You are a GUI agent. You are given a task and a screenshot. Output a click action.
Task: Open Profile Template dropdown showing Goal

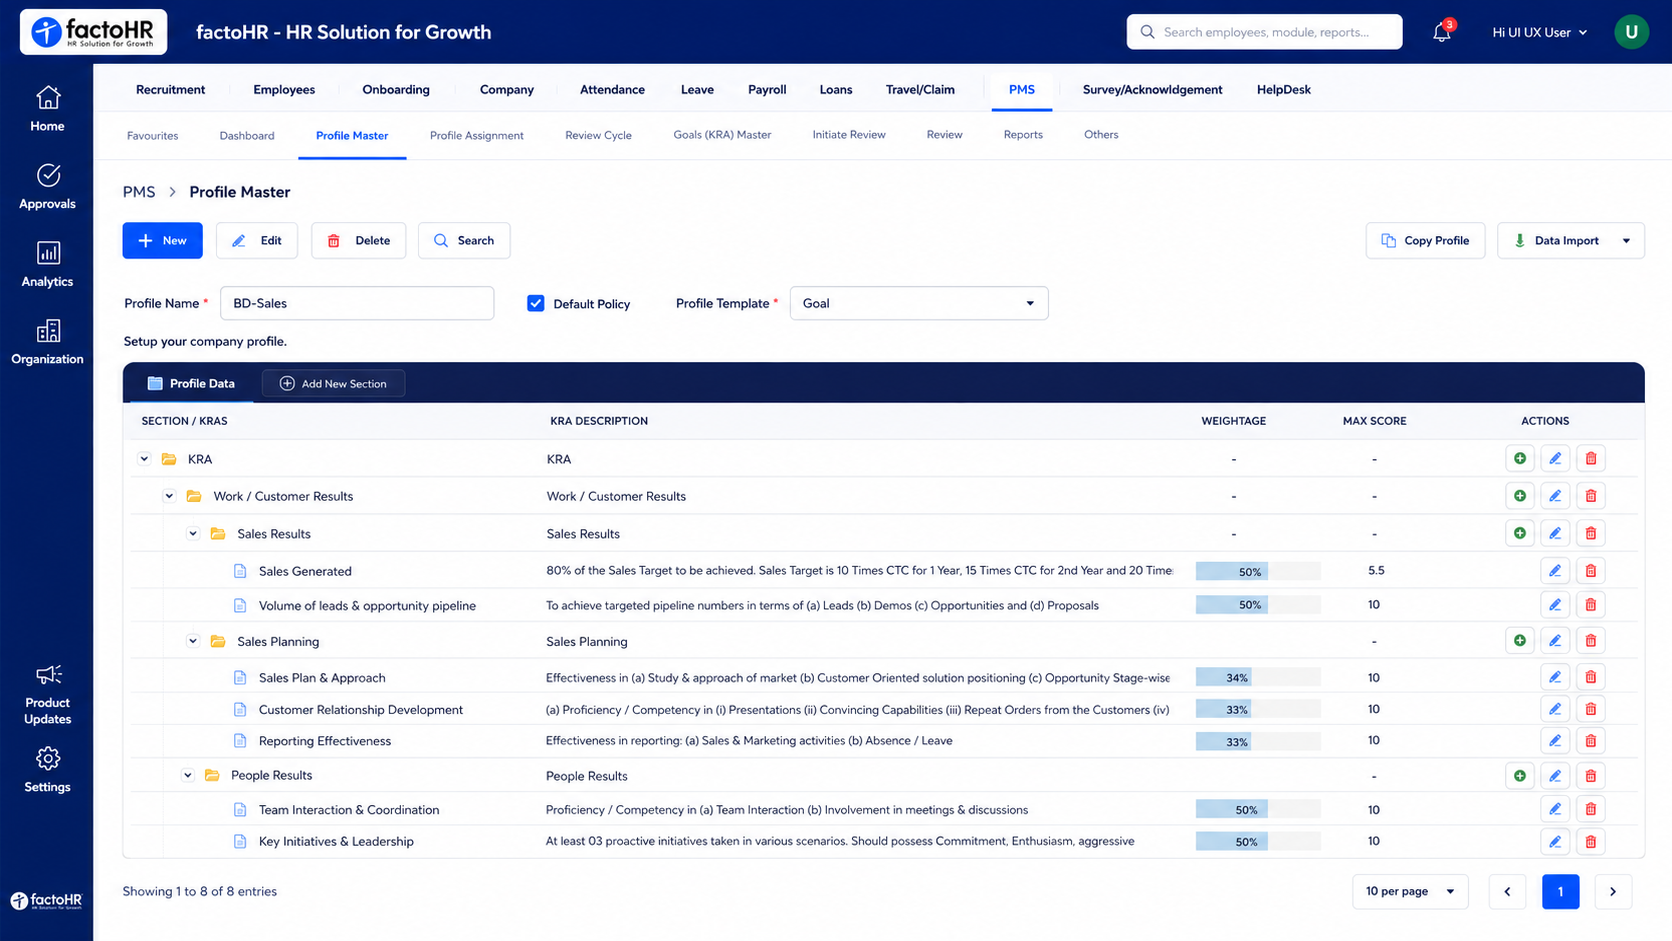(919, 303)
